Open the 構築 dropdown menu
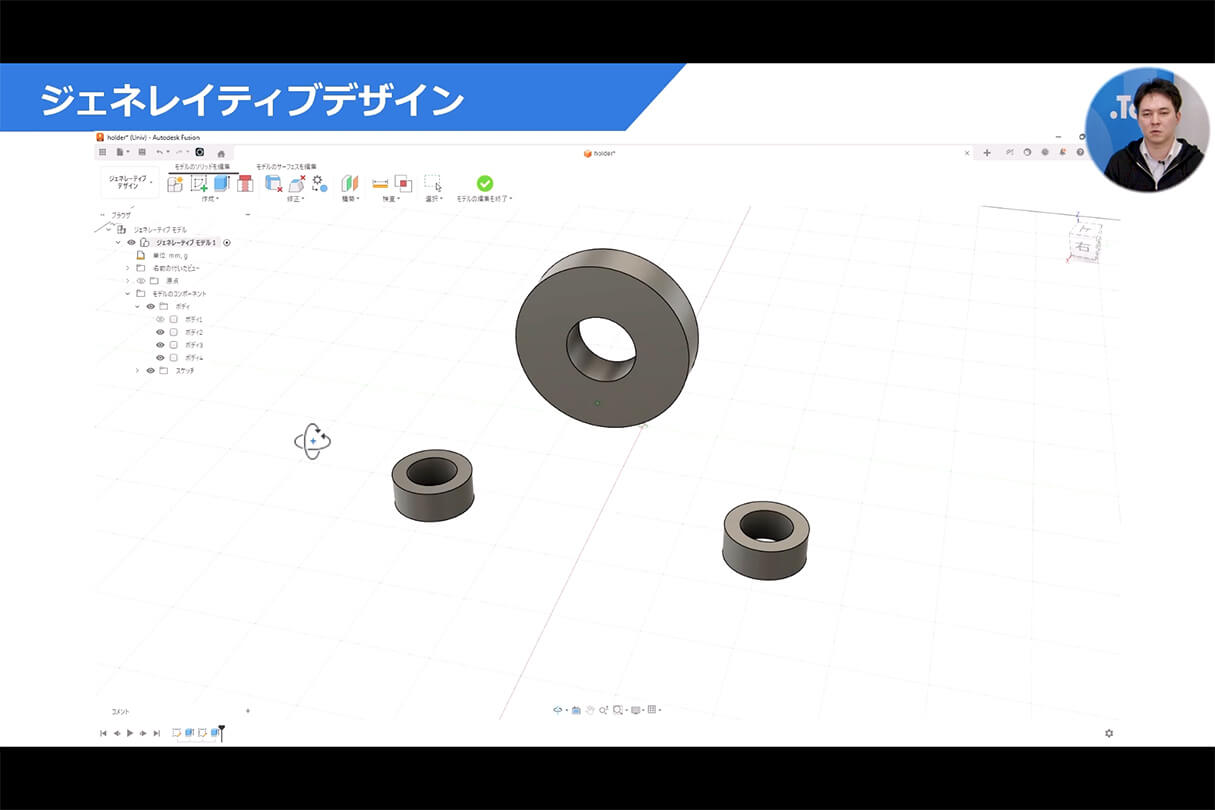This screenshot has width=1215, height=810. [x=350, y=198]
